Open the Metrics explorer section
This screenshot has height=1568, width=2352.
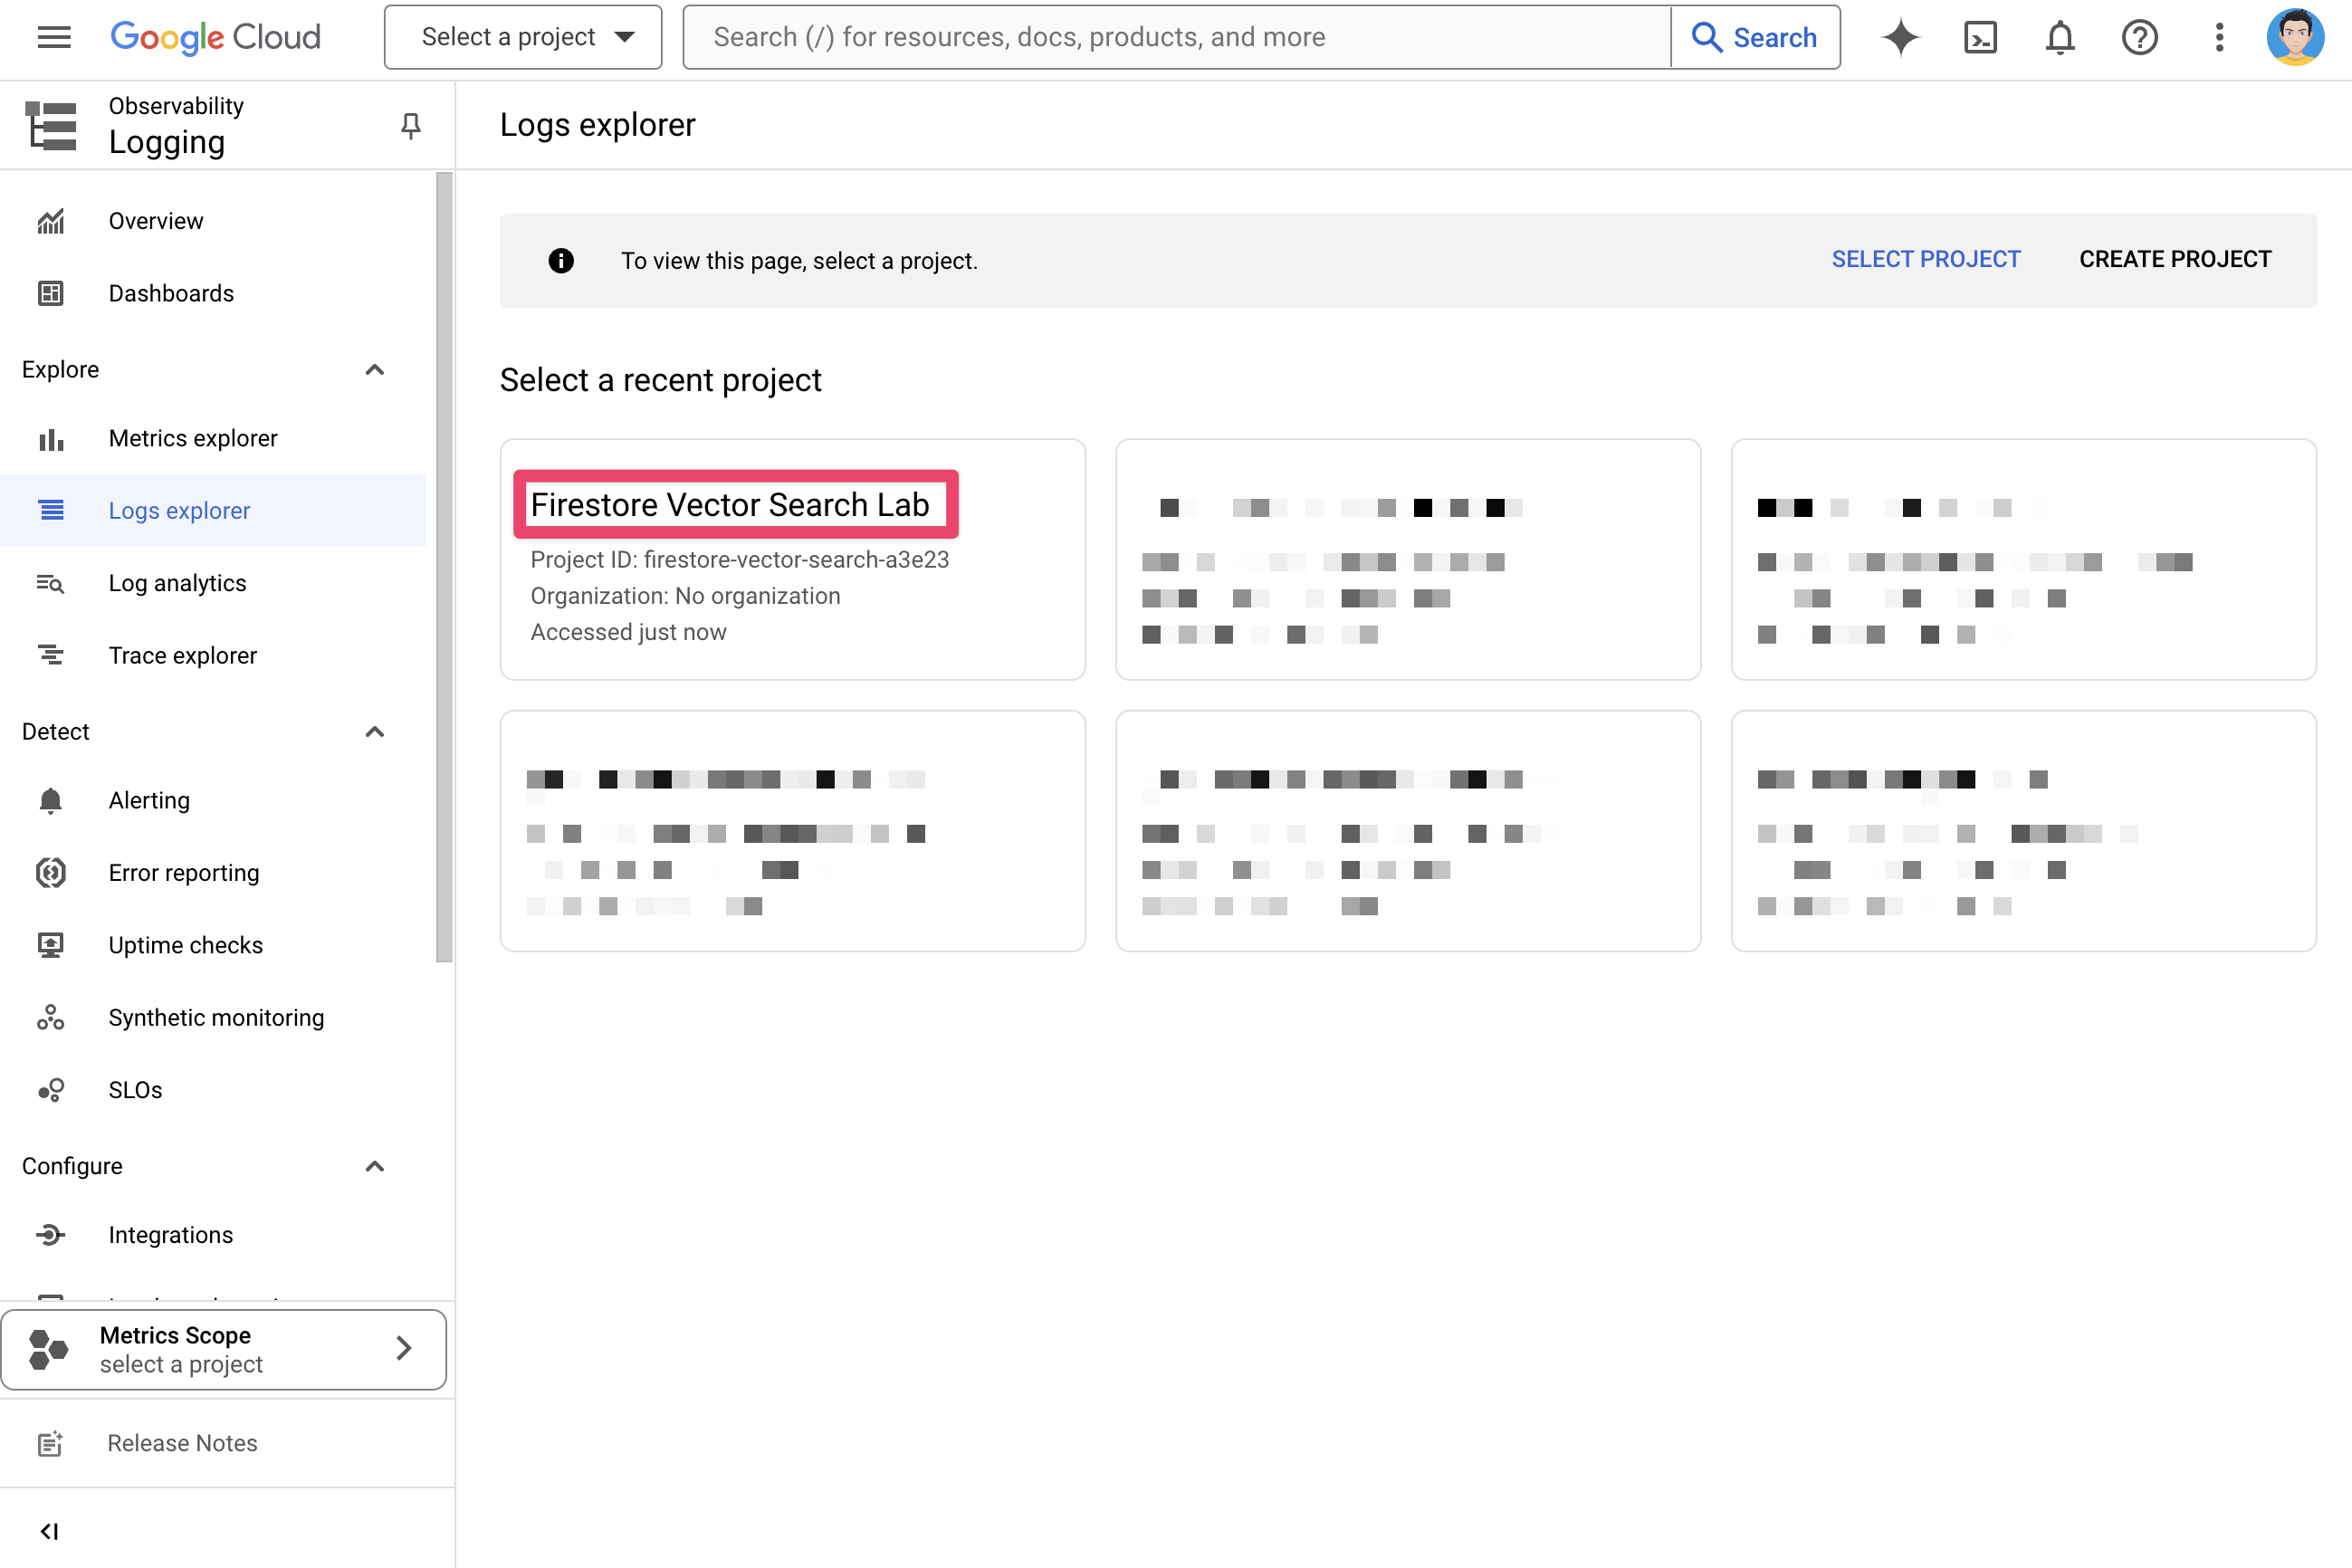[x=193, y=437]
